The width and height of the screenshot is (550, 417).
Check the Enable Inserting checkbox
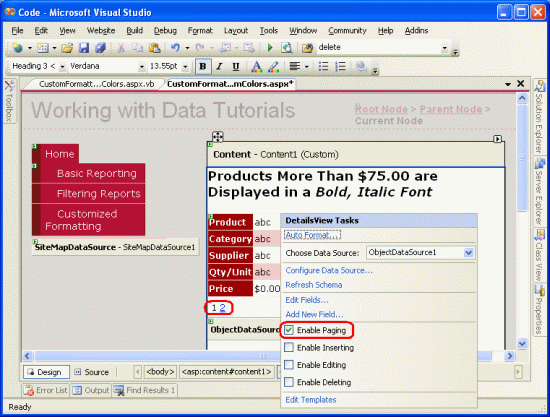(289, 347)
